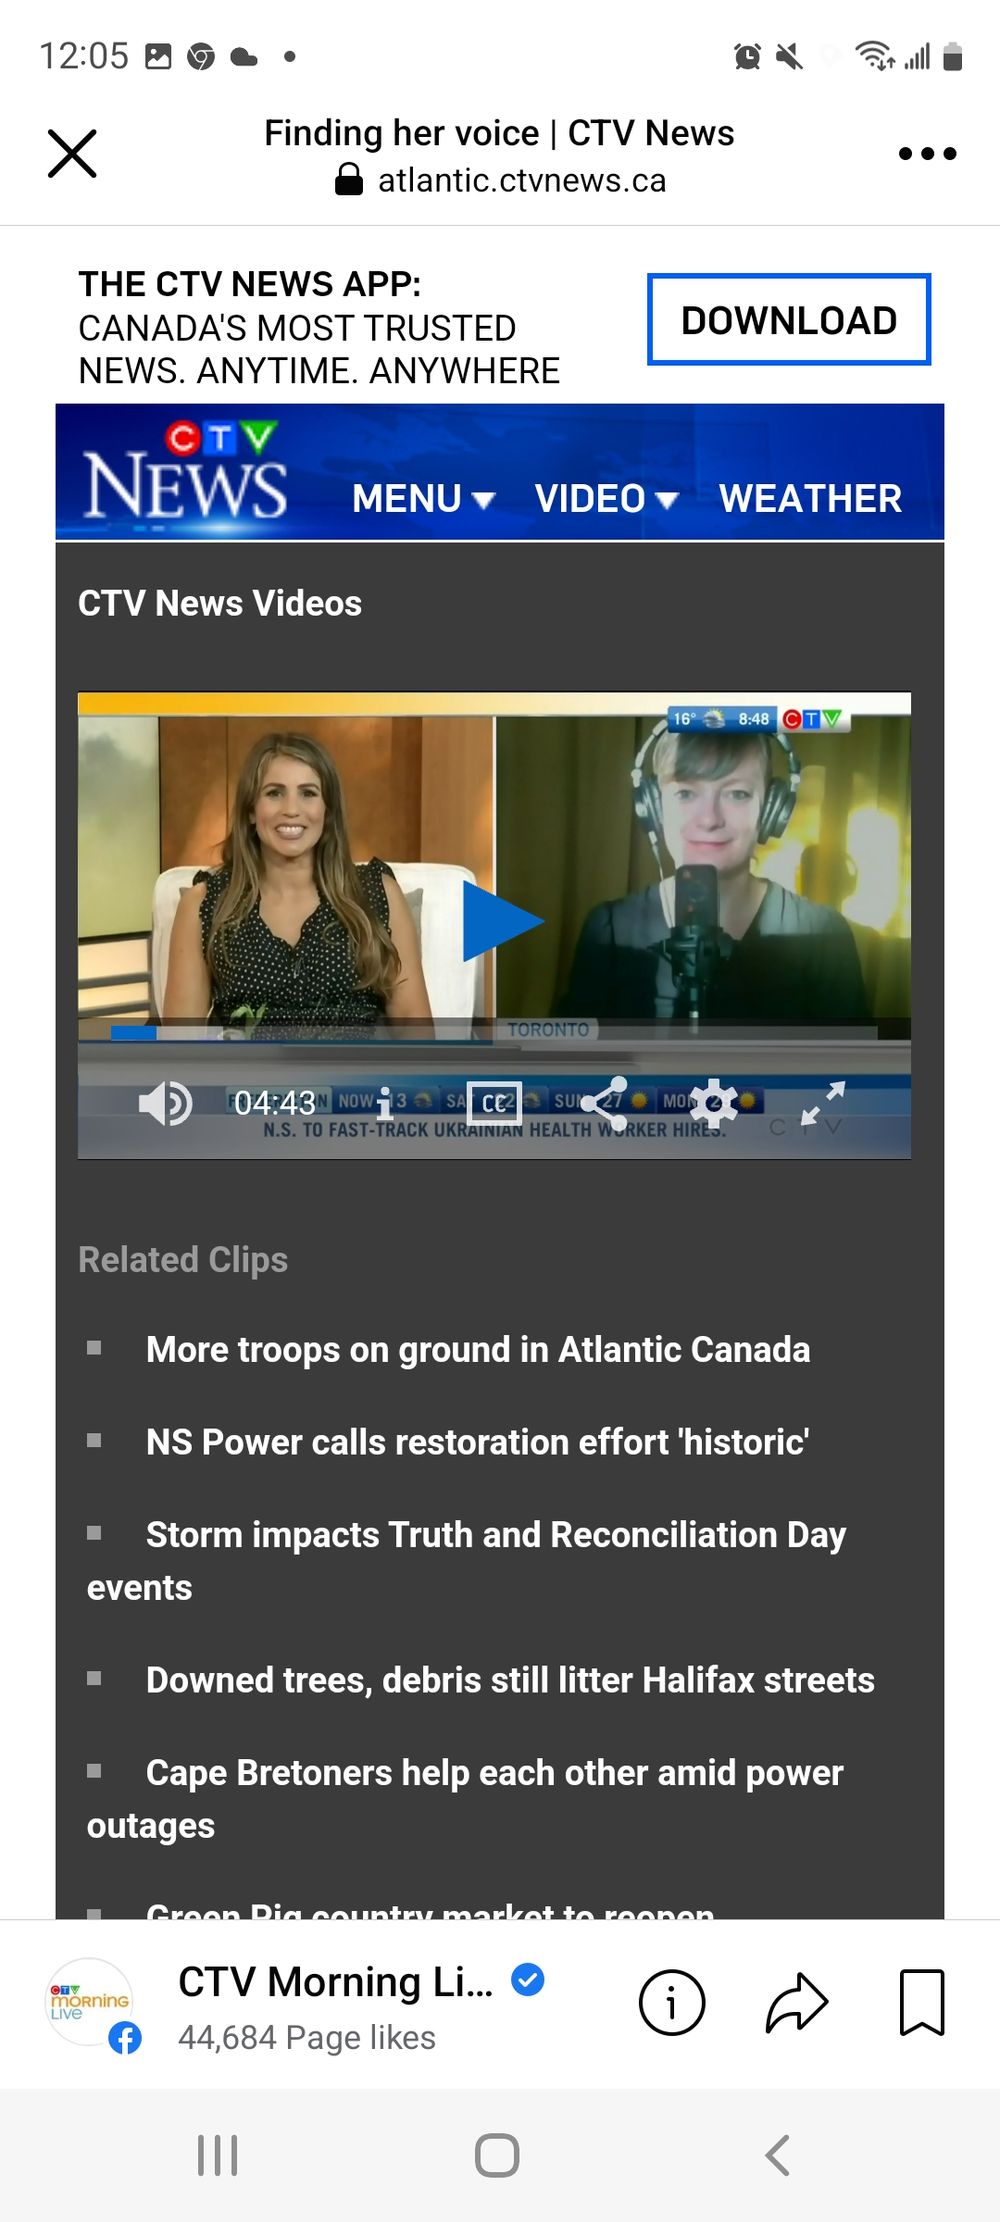Show video info with the i icon
Image resolution: width=1000 pixels, height=2222 pixels.
pos(384,1104)
